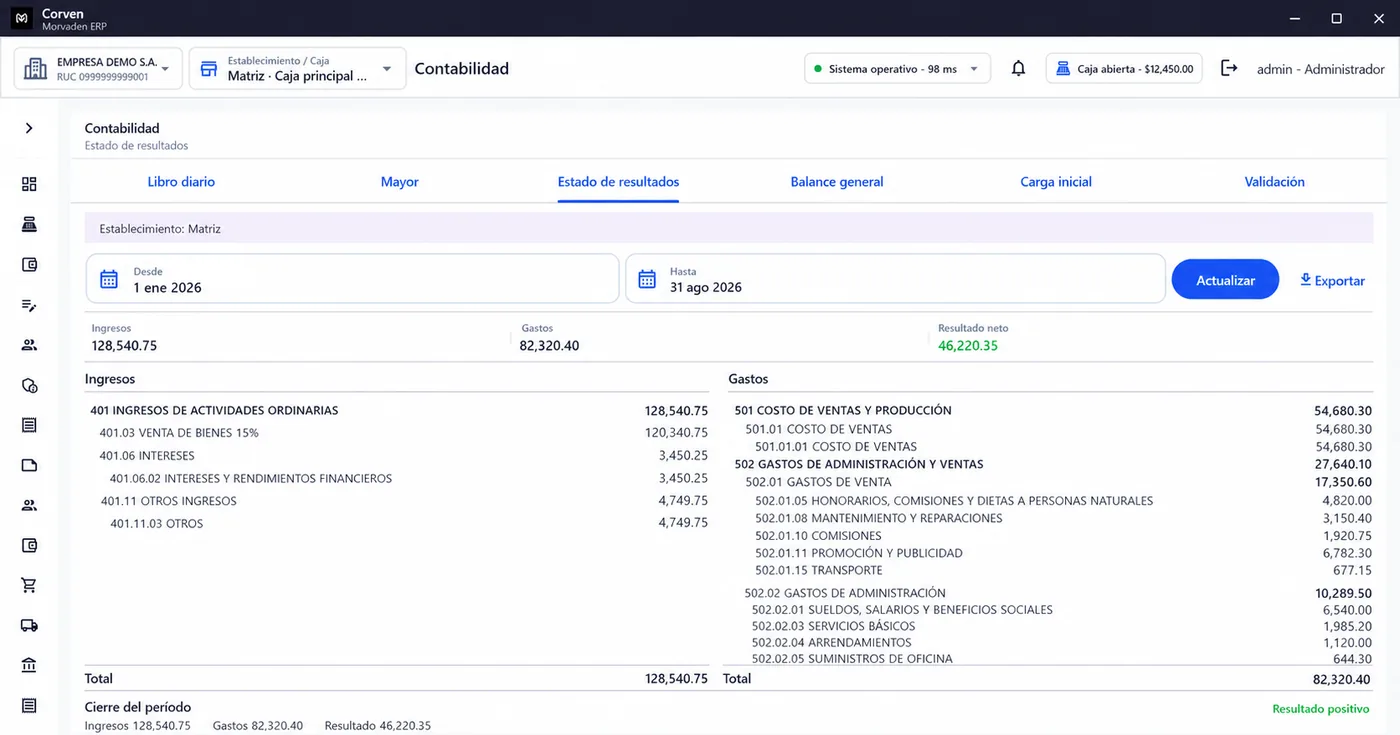Open the dashboard grid icon in sidebar
The width and height of the screenshot is (1400, 735).
point(29,184)
